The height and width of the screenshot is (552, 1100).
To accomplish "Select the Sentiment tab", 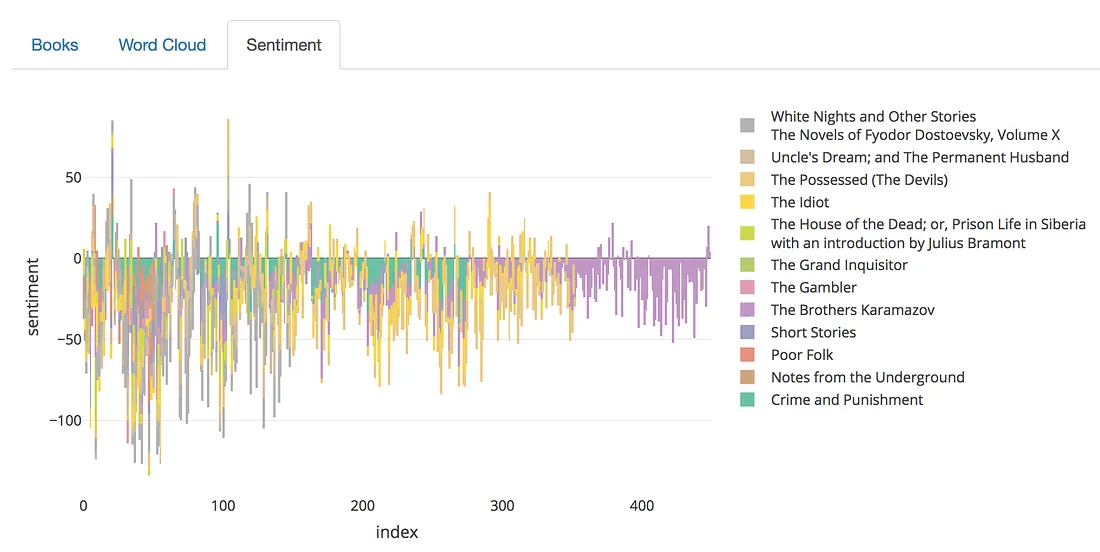I will (283, 45).
